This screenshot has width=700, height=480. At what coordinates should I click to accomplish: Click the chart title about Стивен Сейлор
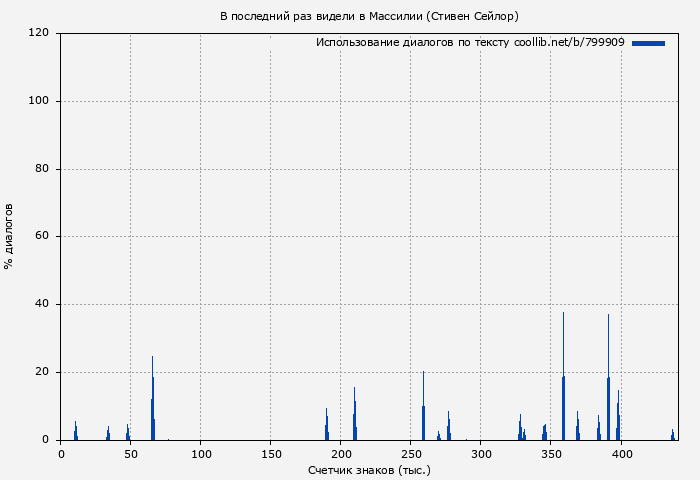tap(369, 16)
